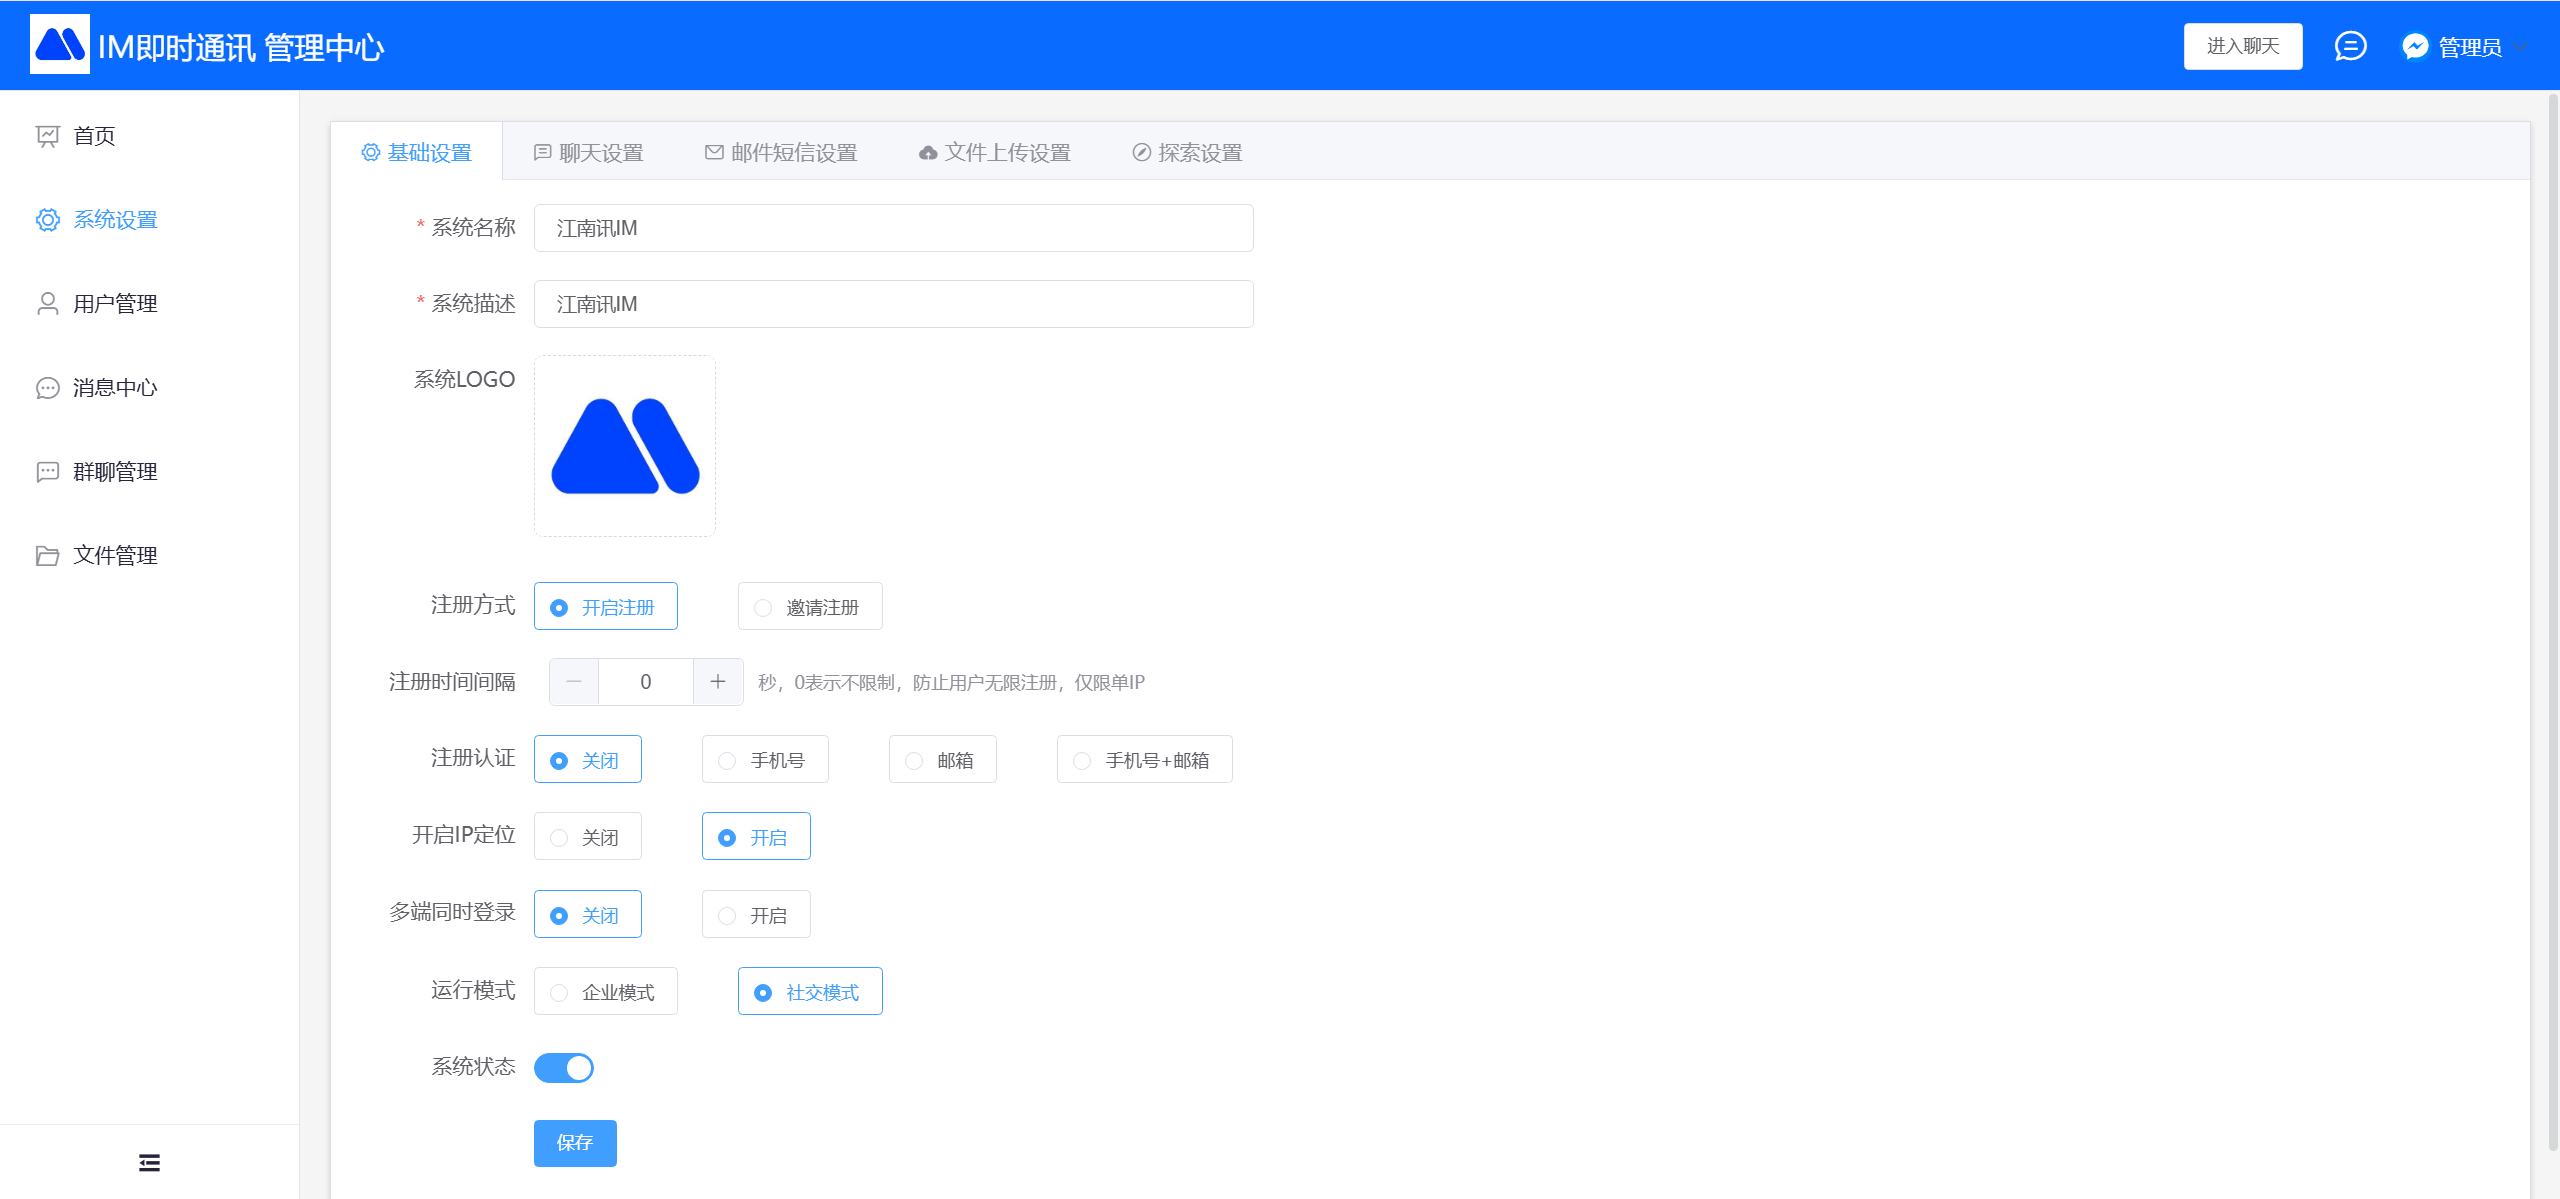
Task: Choose 企业模式 run mode
Action: [605, 992]
